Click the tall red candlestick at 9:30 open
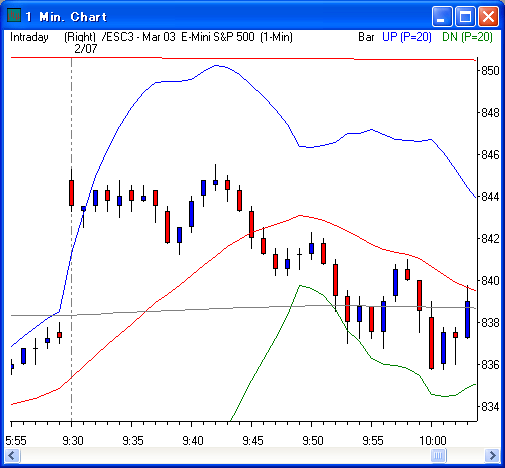The image size is (505, 468). pos(71,193)
